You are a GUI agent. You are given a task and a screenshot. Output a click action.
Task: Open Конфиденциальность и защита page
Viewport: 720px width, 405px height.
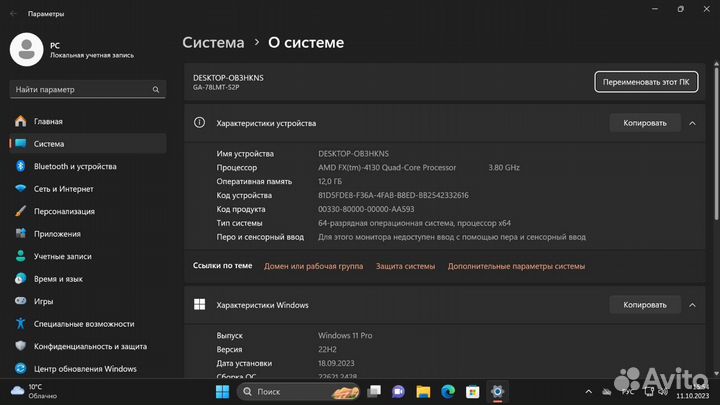tap(90, 346)
